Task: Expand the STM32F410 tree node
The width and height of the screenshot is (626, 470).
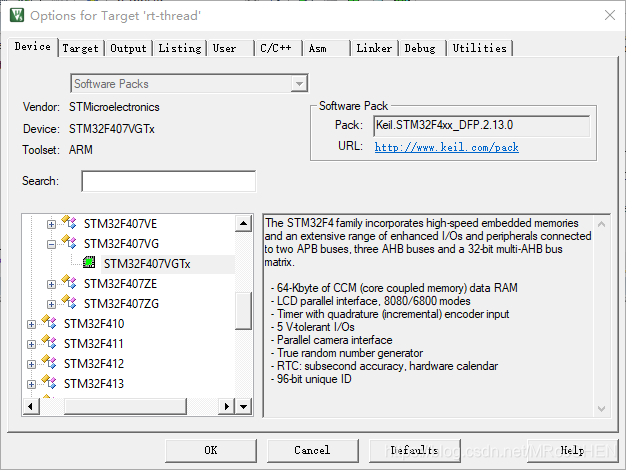Action: [31, 324]
